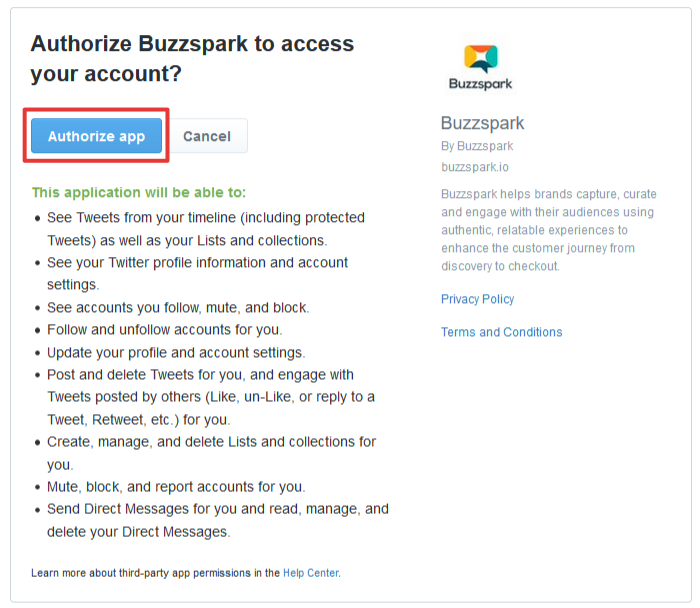Open the Terms and Conditions link
Viewport: 700px width, 608px height.
[501, 332]
